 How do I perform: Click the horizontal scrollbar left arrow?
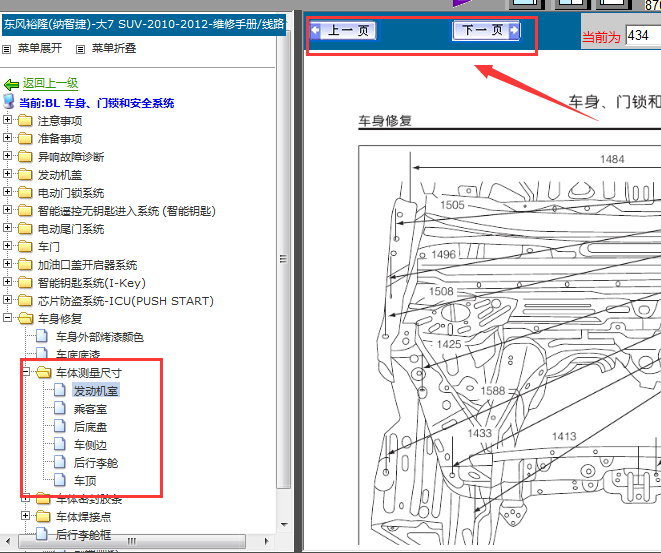8,541
